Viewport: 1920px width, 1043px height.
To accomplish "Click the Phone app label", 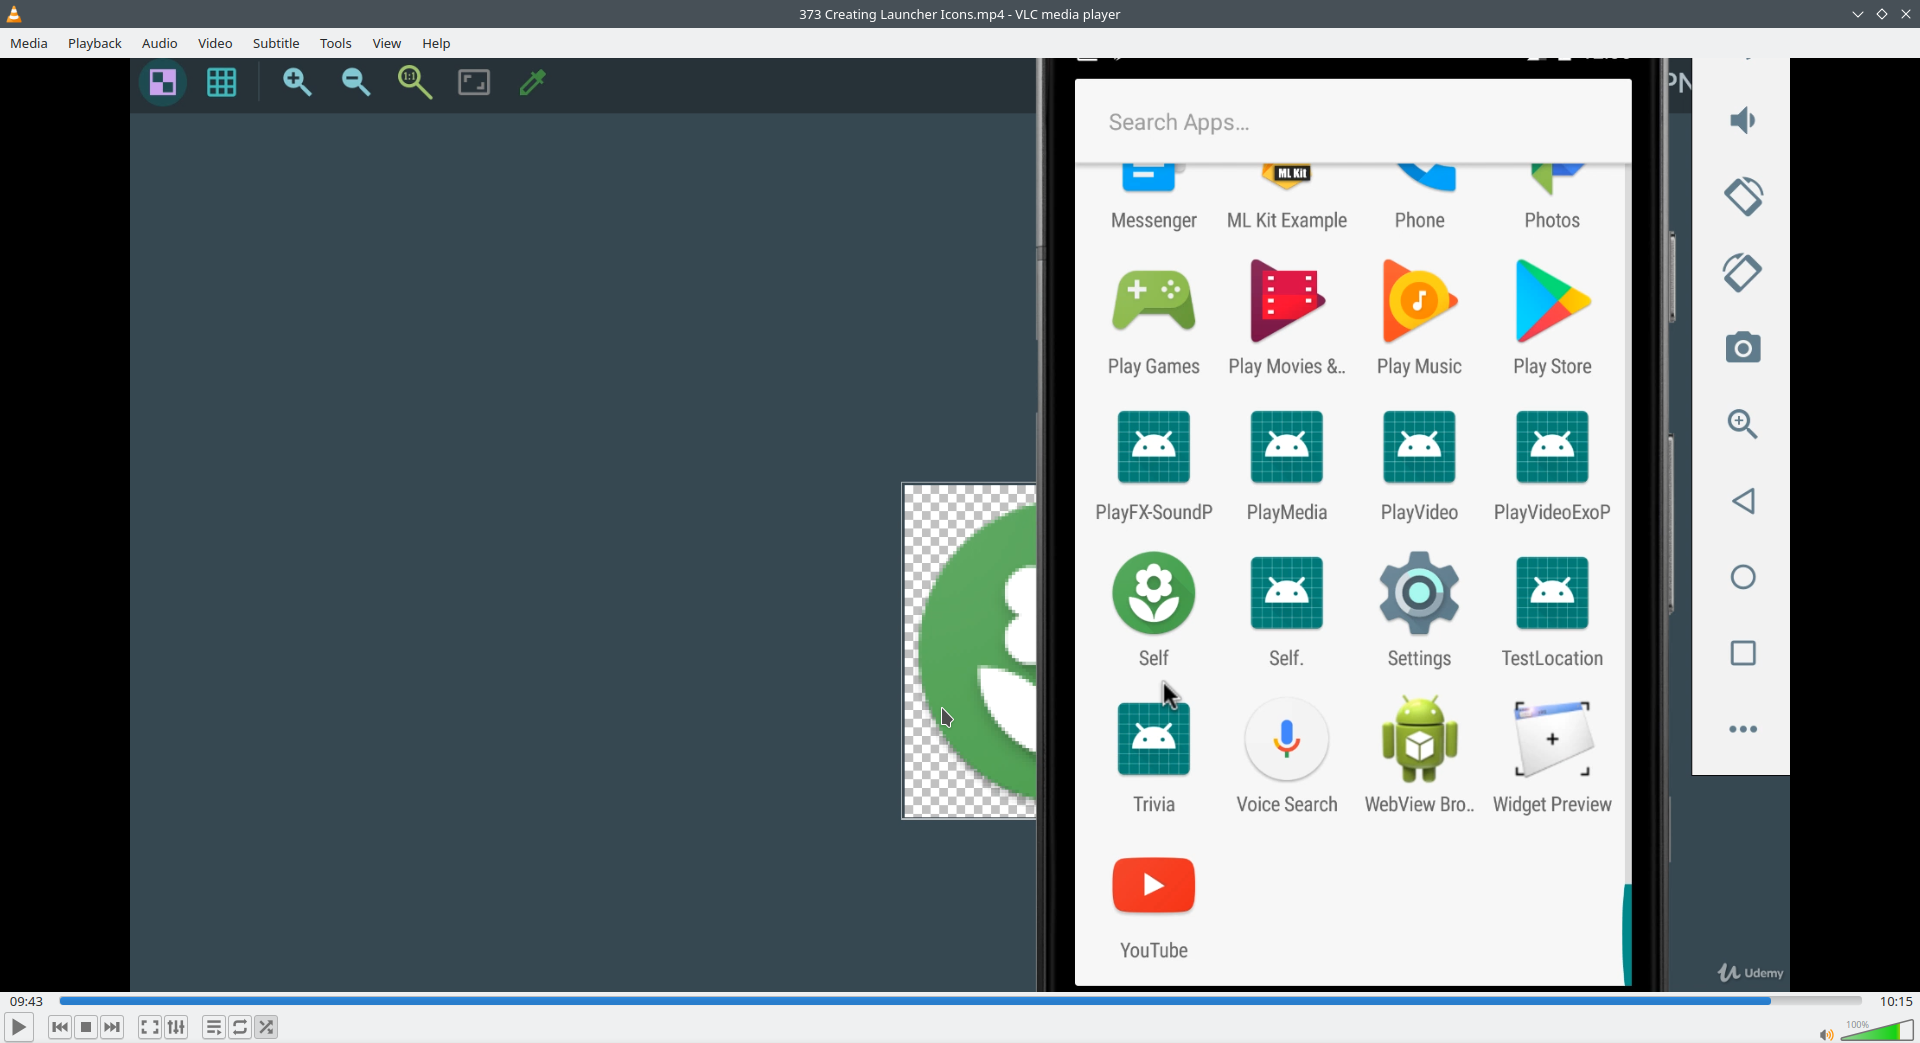I will pos(1419,220).
